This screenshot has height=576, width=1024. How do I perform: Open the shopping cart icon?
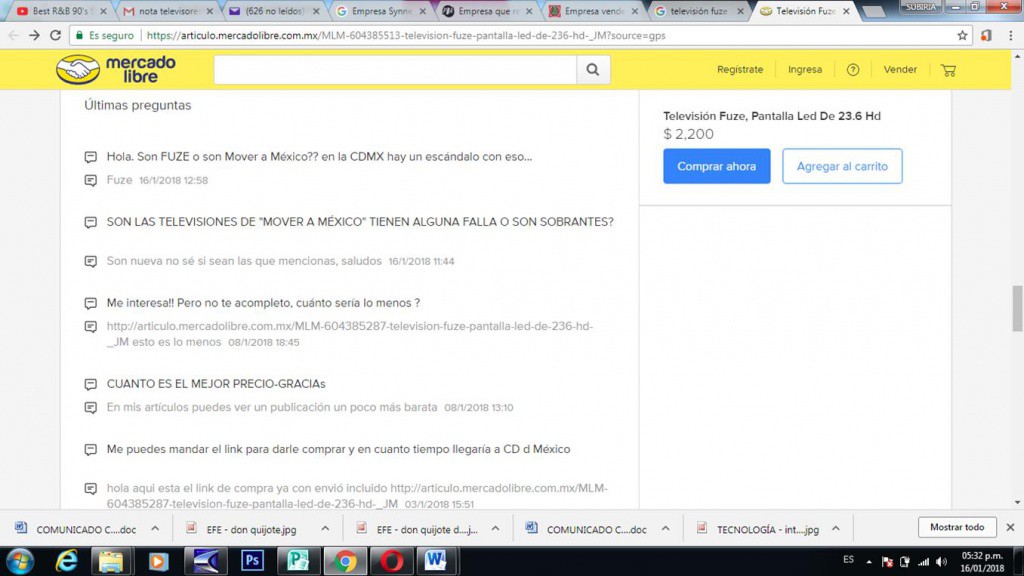948,70
